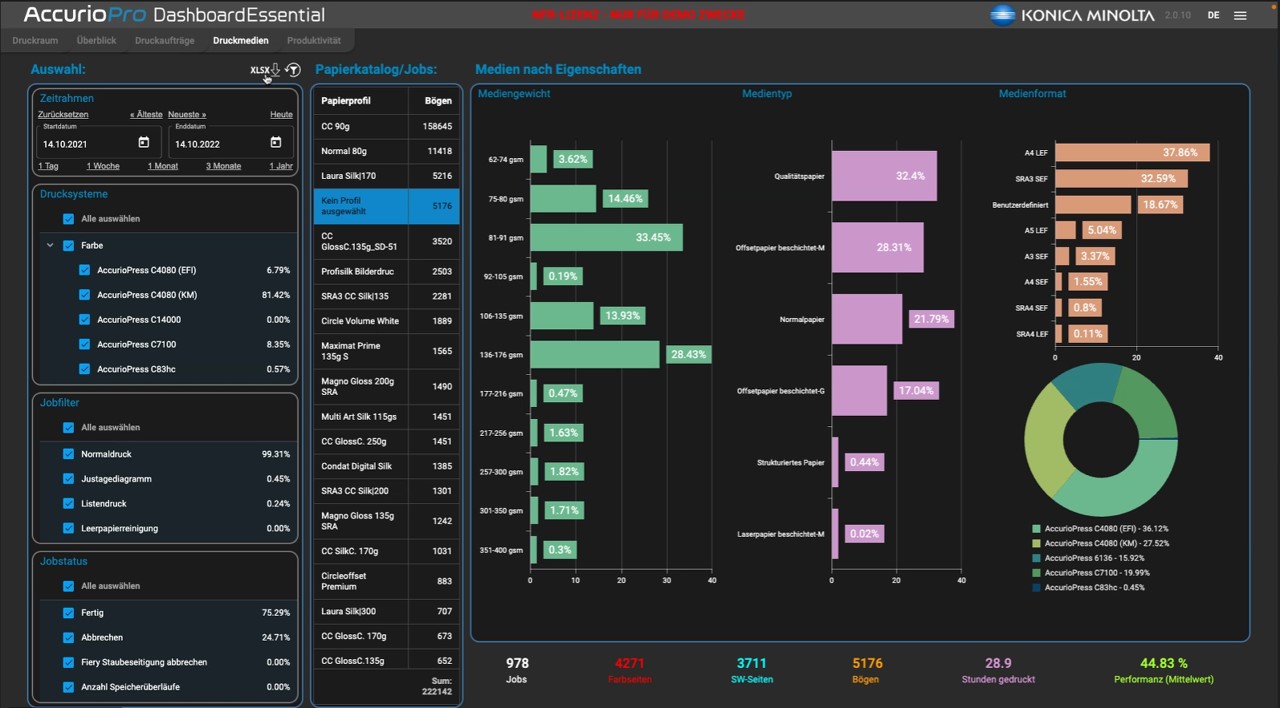The width and height of the screenshot is (1280, 708).
Task: Select the Druckmedien tab
Action: coord(241,41)
